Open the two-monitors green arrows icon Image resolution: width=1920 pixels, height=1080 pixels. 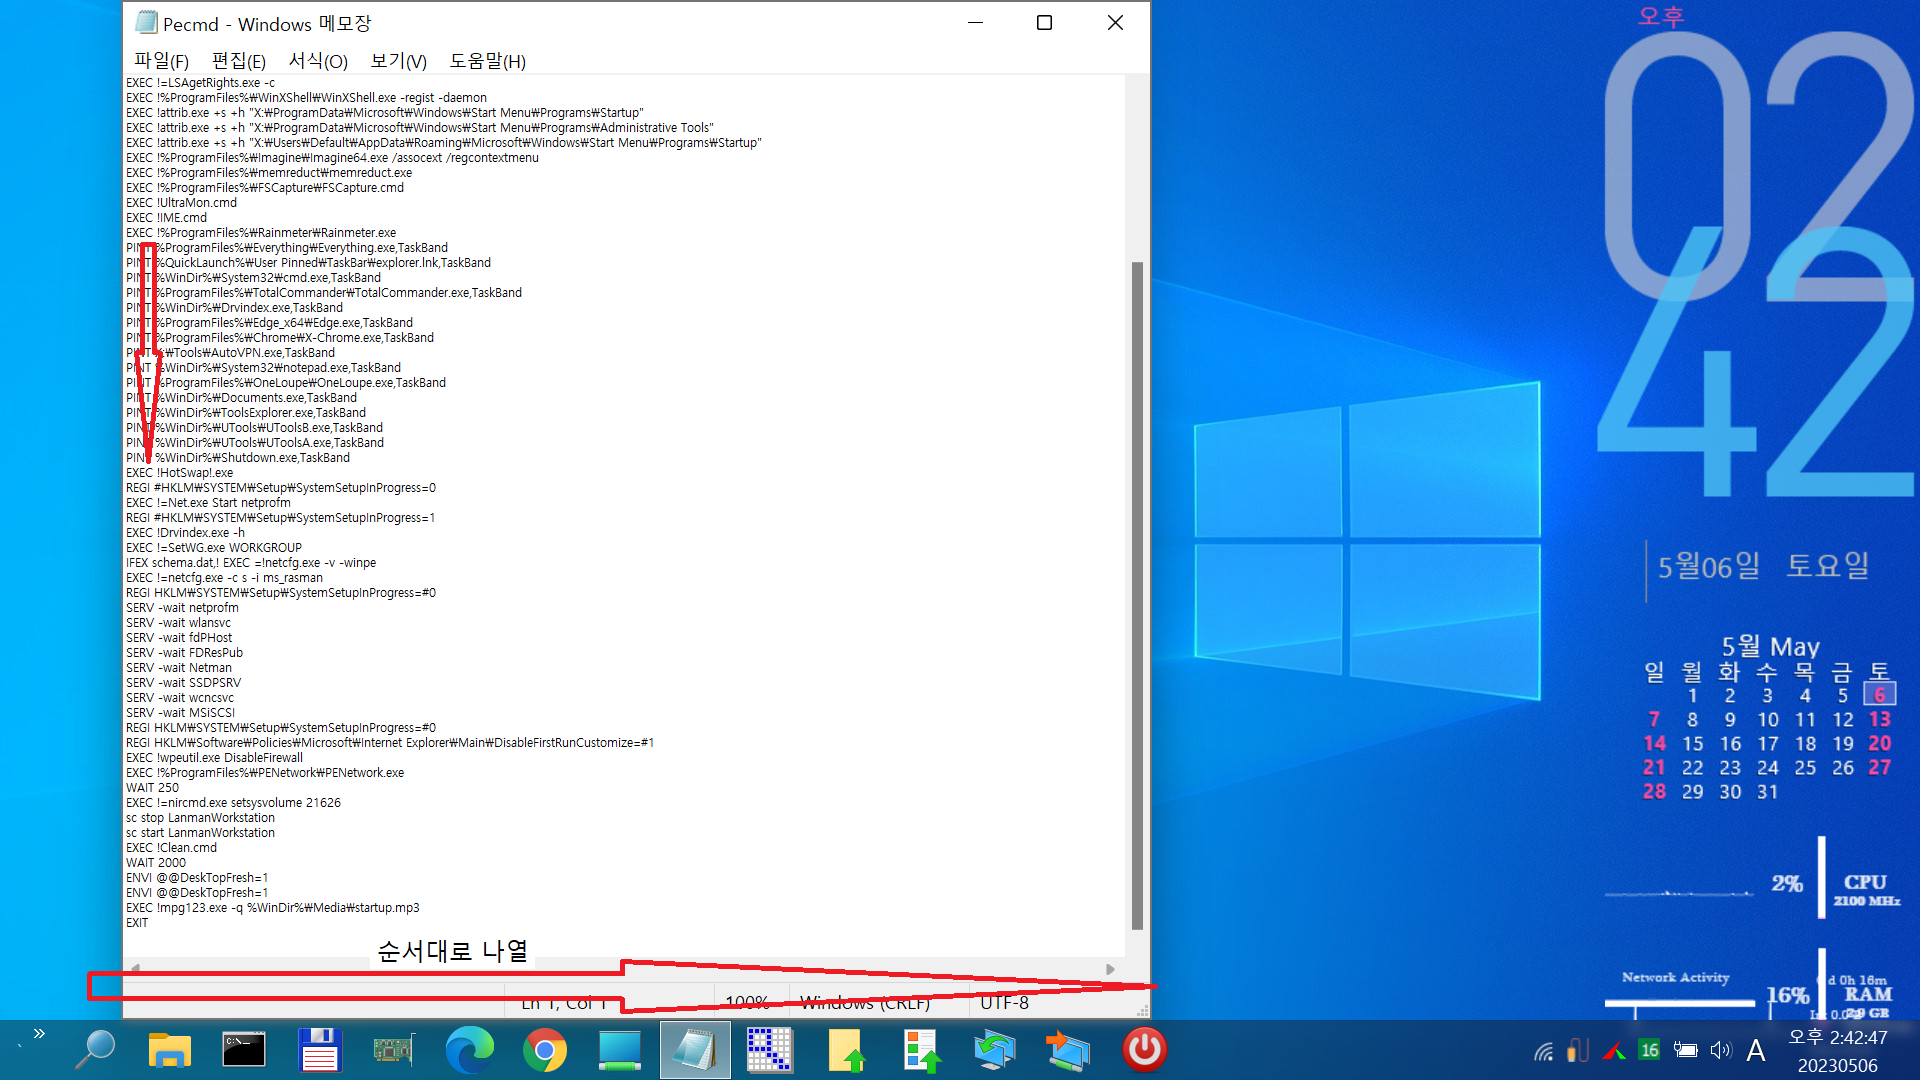(995, 1049)
